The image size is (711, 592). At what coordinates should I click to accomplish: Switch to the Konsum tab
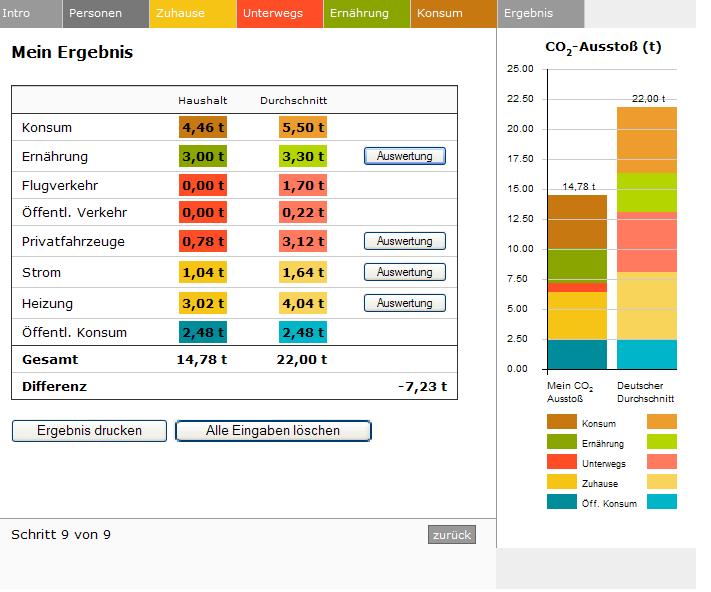click(x=452, y=14)
